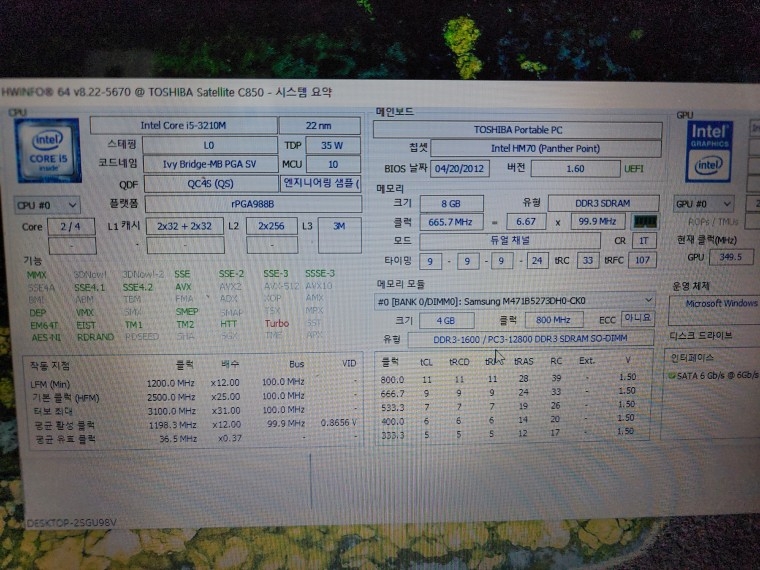Click the 0.8656 V VID value
760x570 pixels.
click(x=338, y=423)
